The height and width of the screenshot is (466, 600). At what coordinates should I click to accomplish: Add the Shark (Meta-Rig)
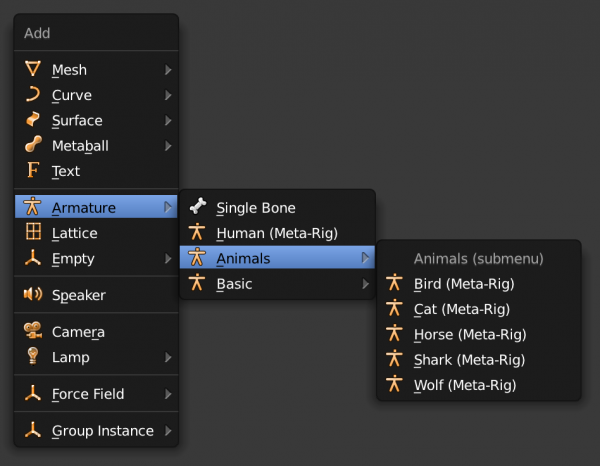(479, 360)
